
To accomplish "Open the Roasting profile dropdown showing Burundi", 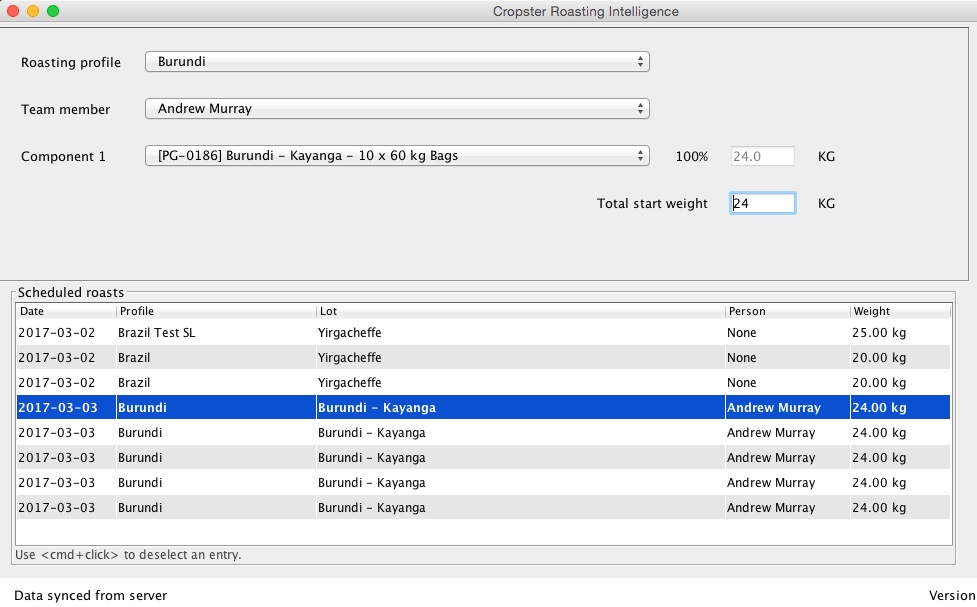I will [397, 62].
